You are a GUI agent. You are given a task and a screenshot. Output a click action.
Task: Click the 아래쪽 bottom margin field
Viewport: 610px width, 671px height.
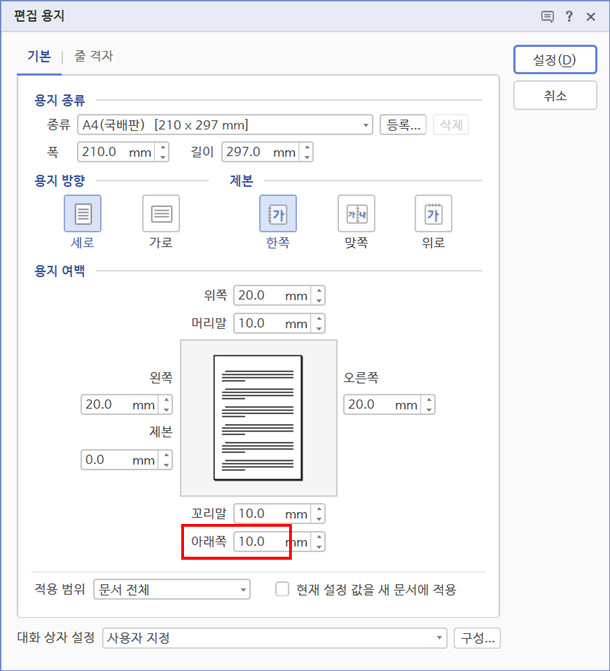click(274, 541)
